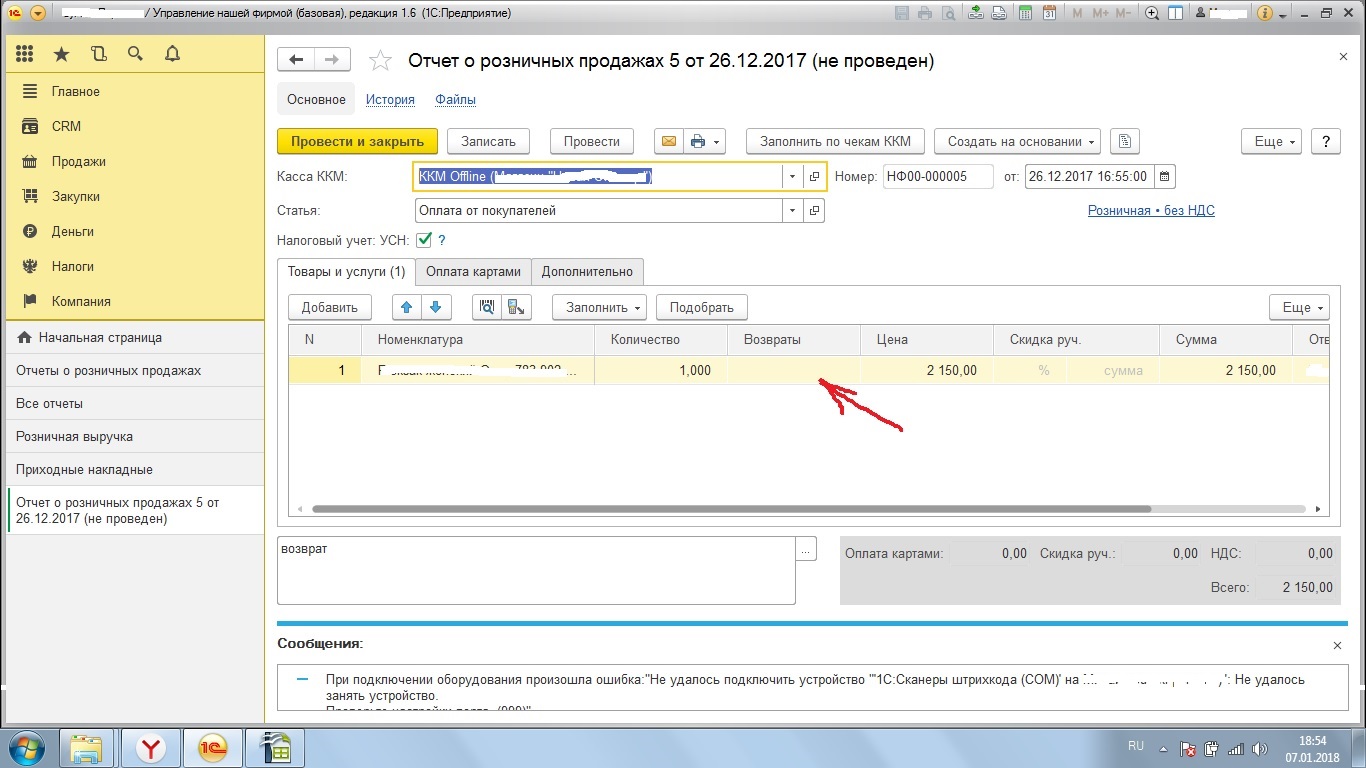Screen dimensions: 1366x768
Task: Switch to the Дополнительно tab
Action: click(587, 271)
